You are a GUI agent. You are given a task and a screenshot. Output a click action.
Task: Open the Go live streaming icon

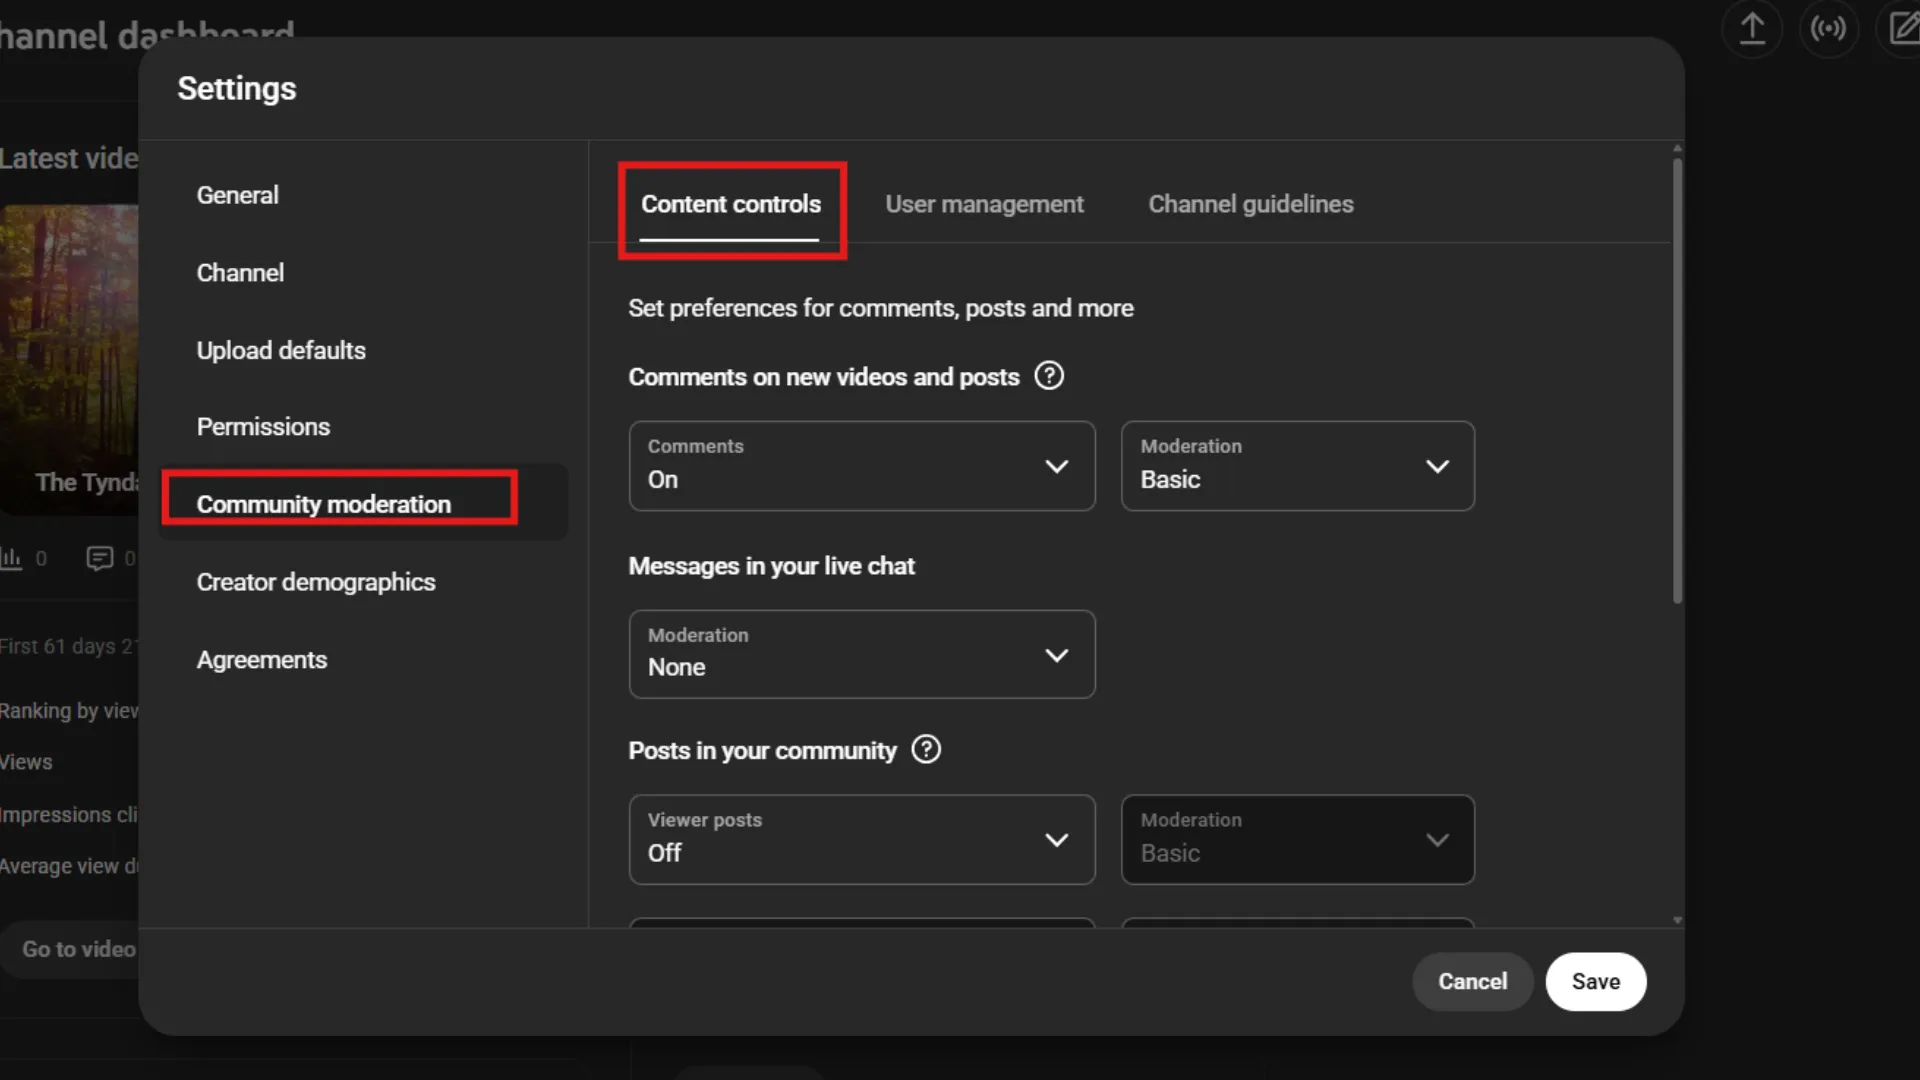1829,29
